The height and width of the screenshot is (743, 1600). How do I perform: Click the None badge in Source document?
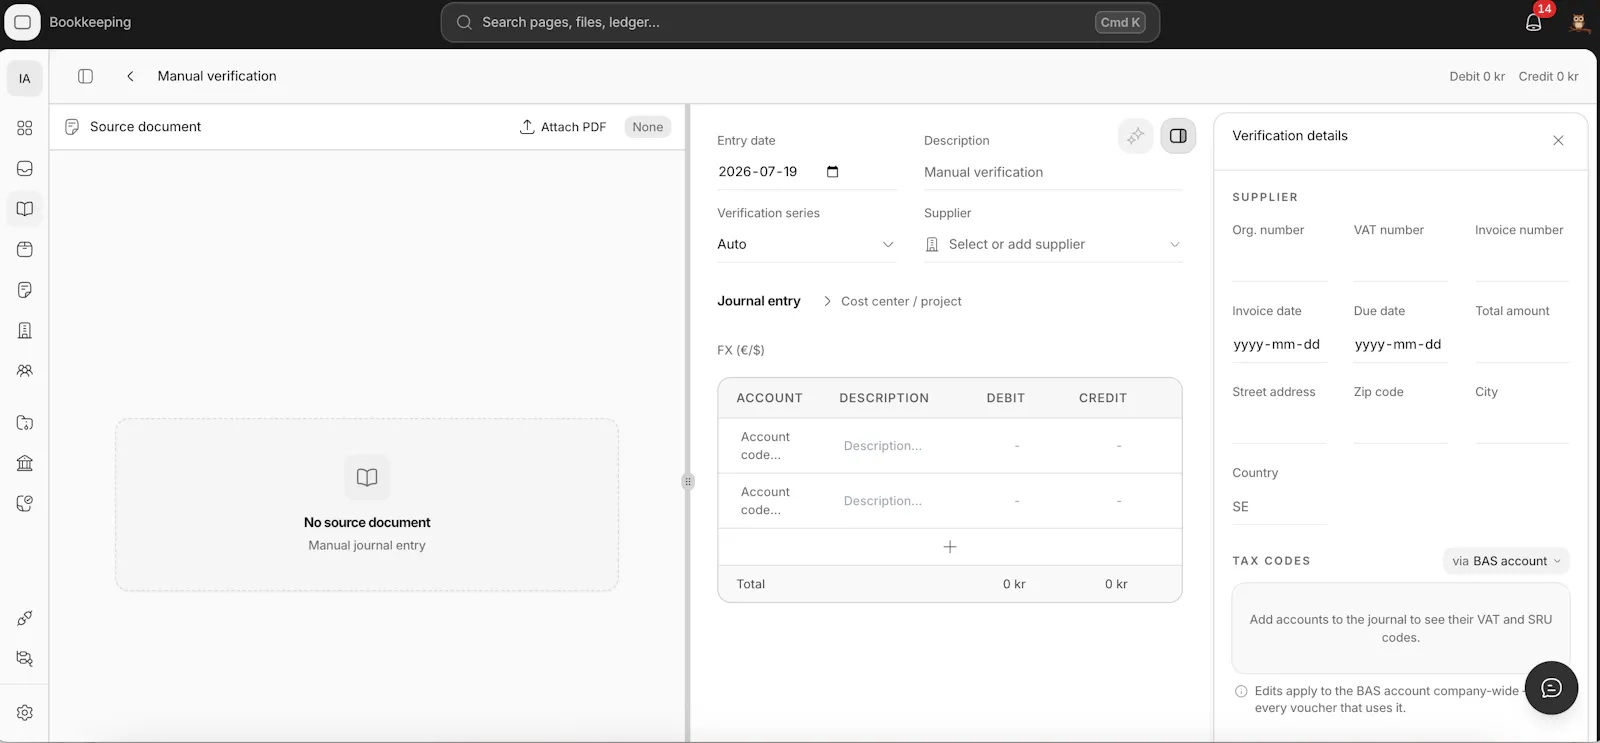648,127
